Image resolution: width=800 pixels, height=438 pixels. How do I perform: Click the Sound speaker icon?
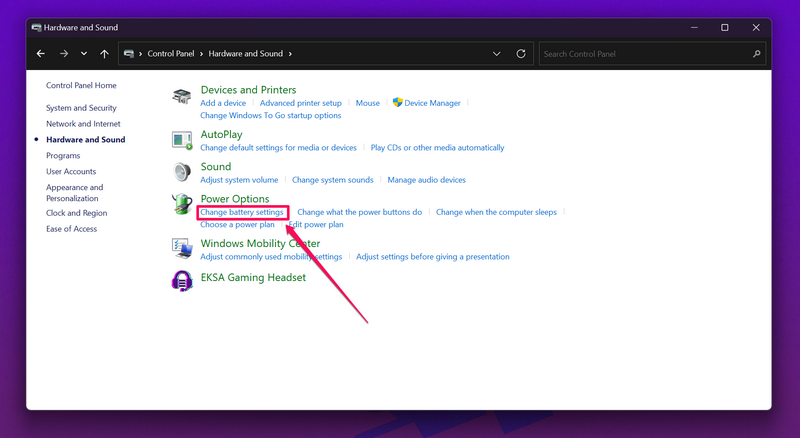182,172
